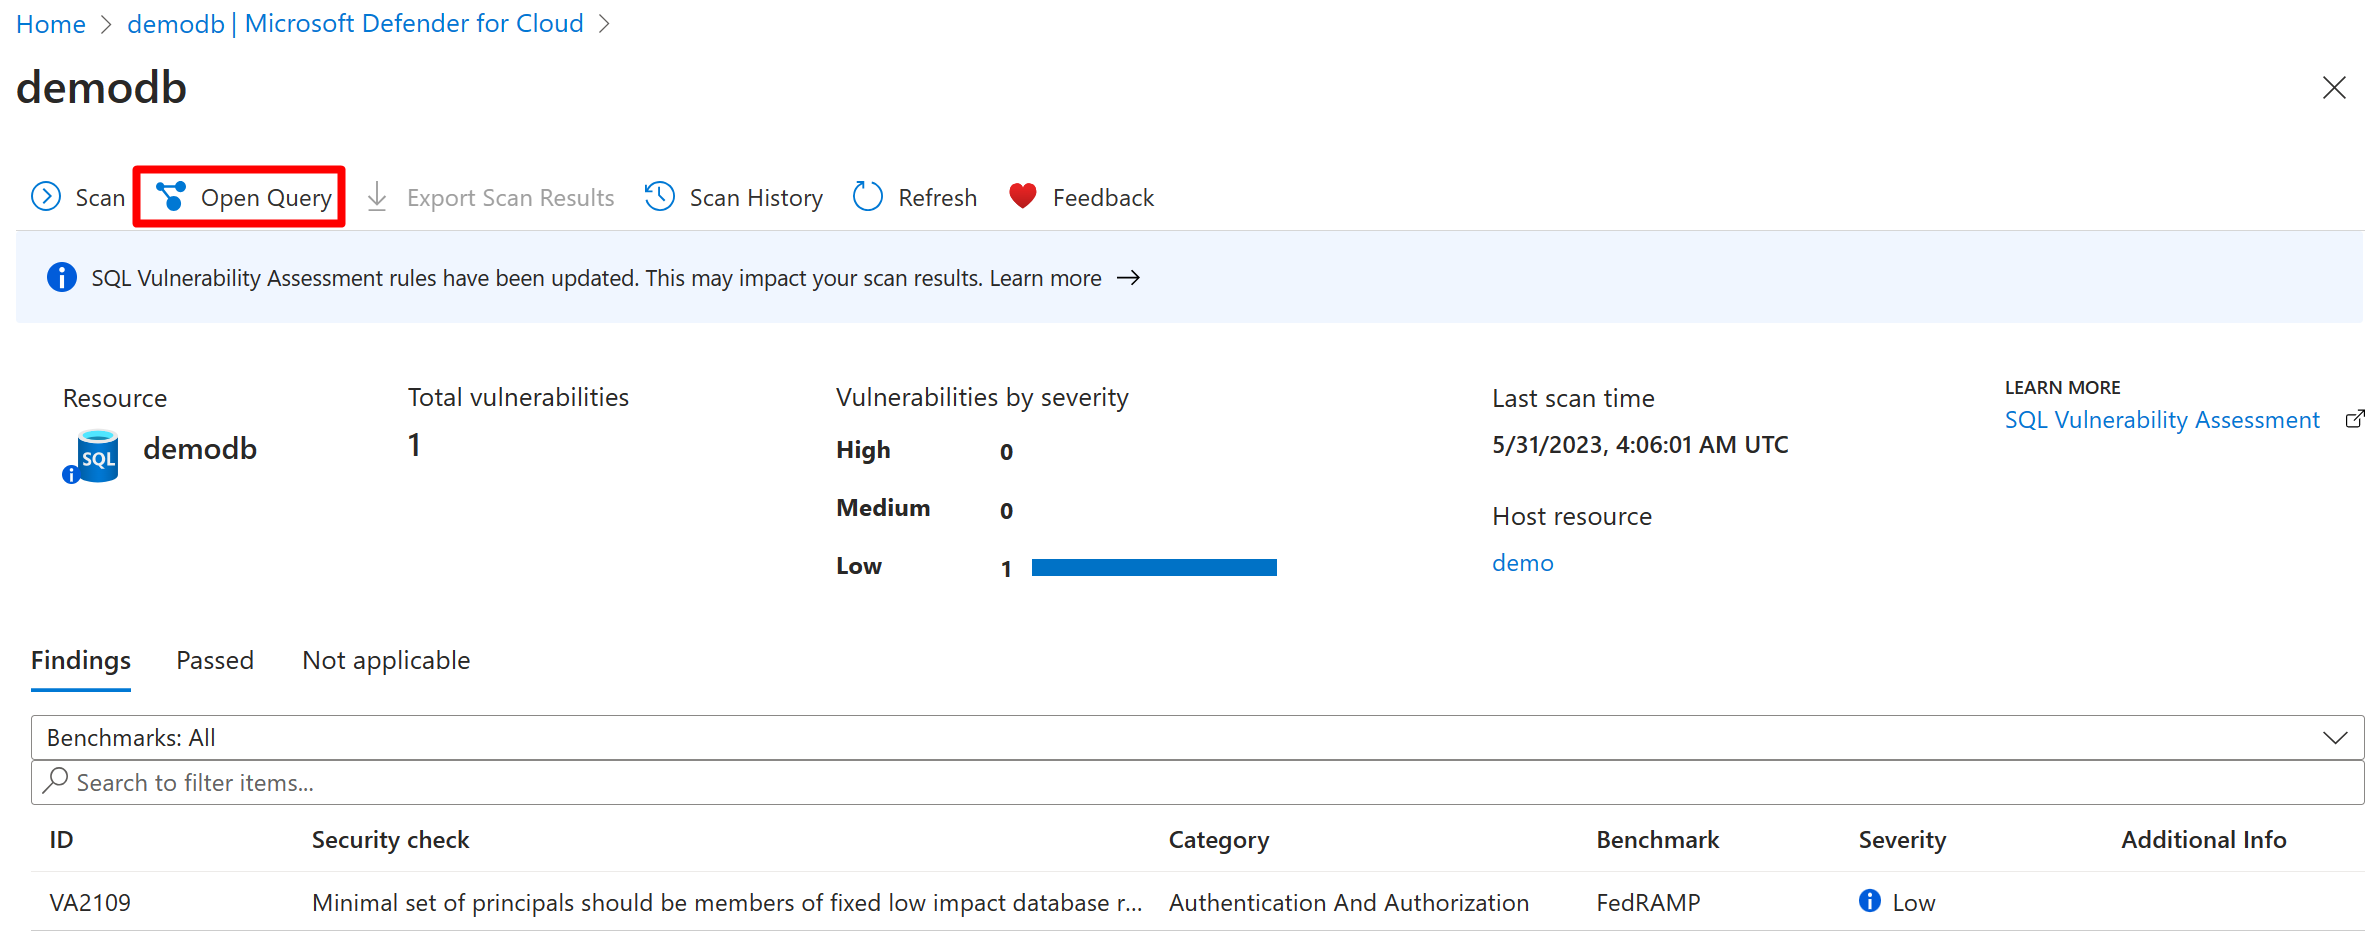The width and height of the screenshot is (2375, 938).
Task: Switch to the Findings tab
Action: click(81, 660)
